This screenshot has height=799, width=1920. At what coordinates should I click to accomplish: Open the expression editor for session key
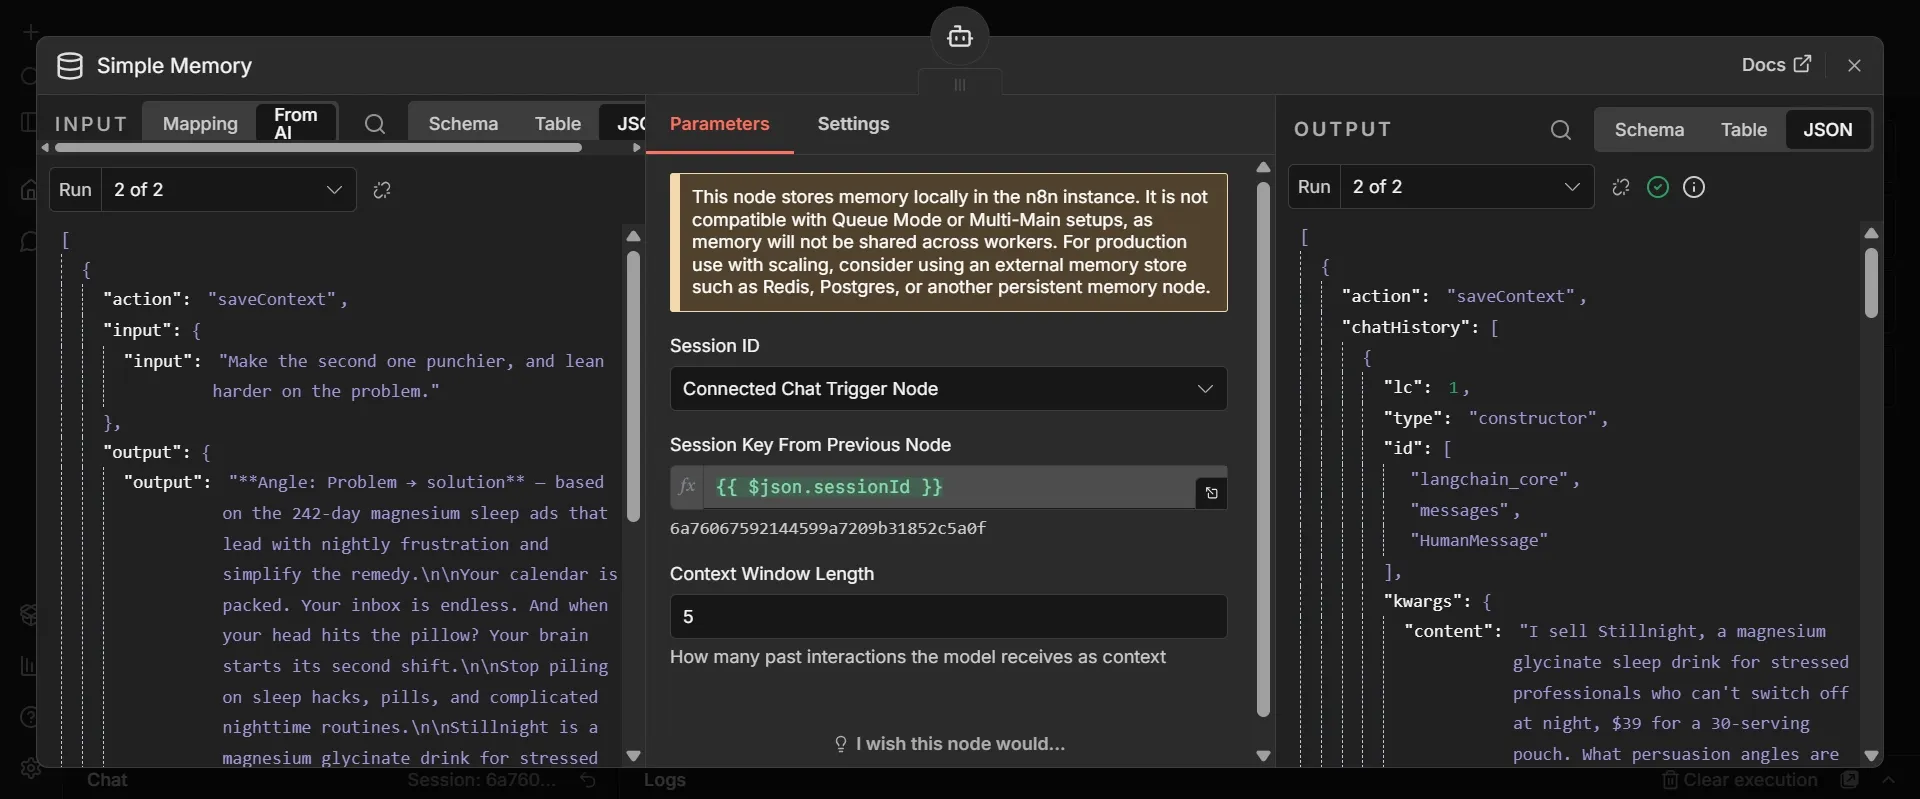coord(1211,493)
